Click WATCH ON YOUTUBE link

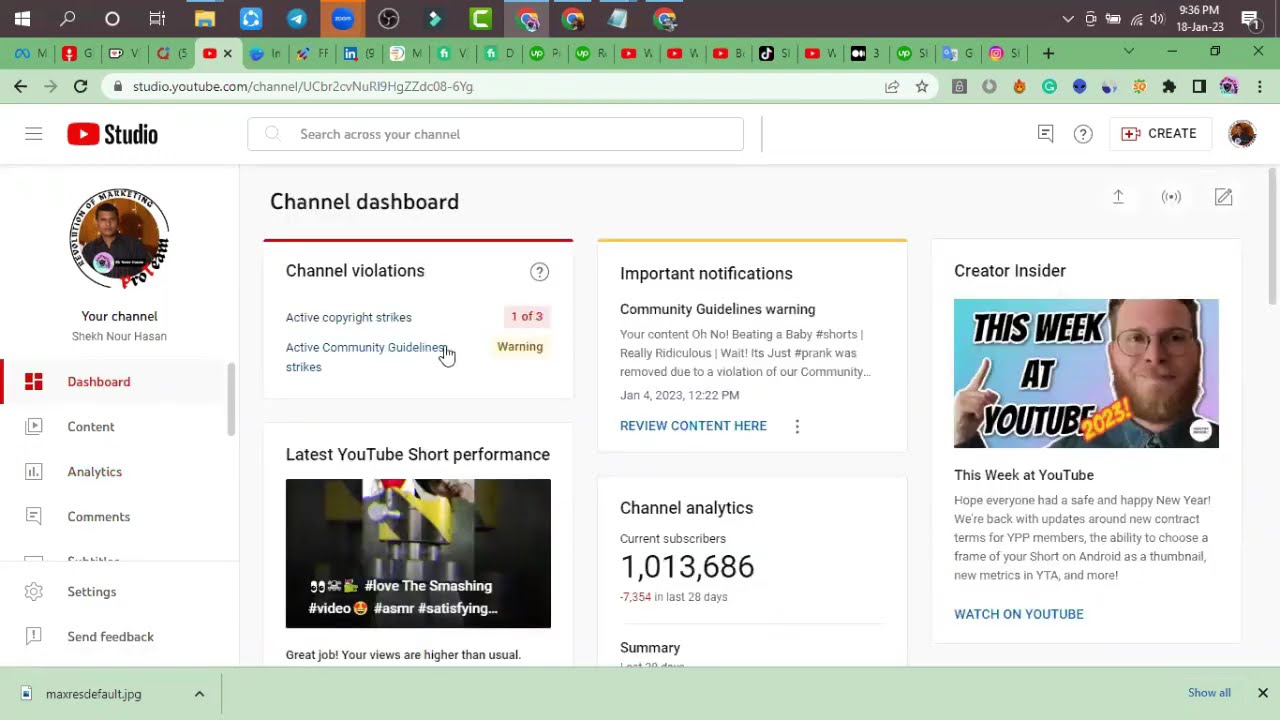point(1018,614)
